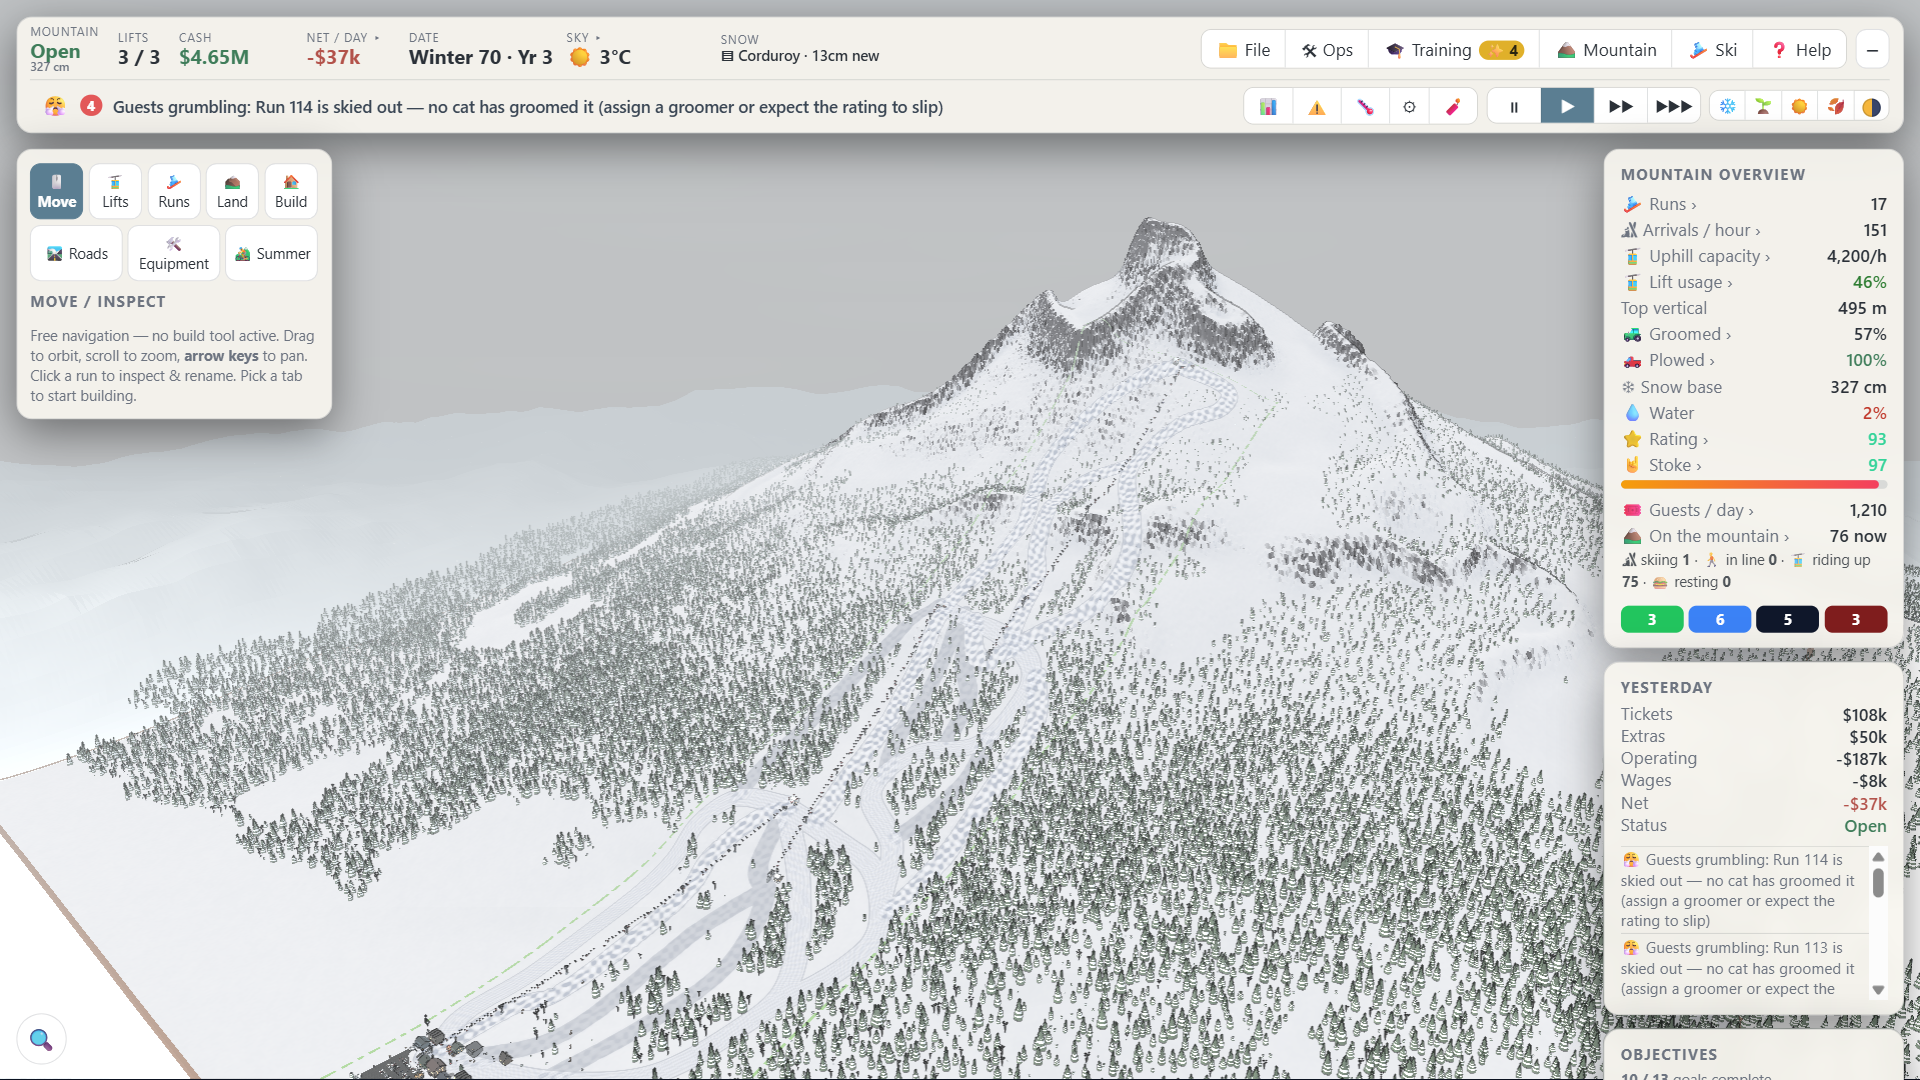The height and width of the screenshot is (1080, 1920).
Task: Open the Ops menu
Action: pos(1327,50)
